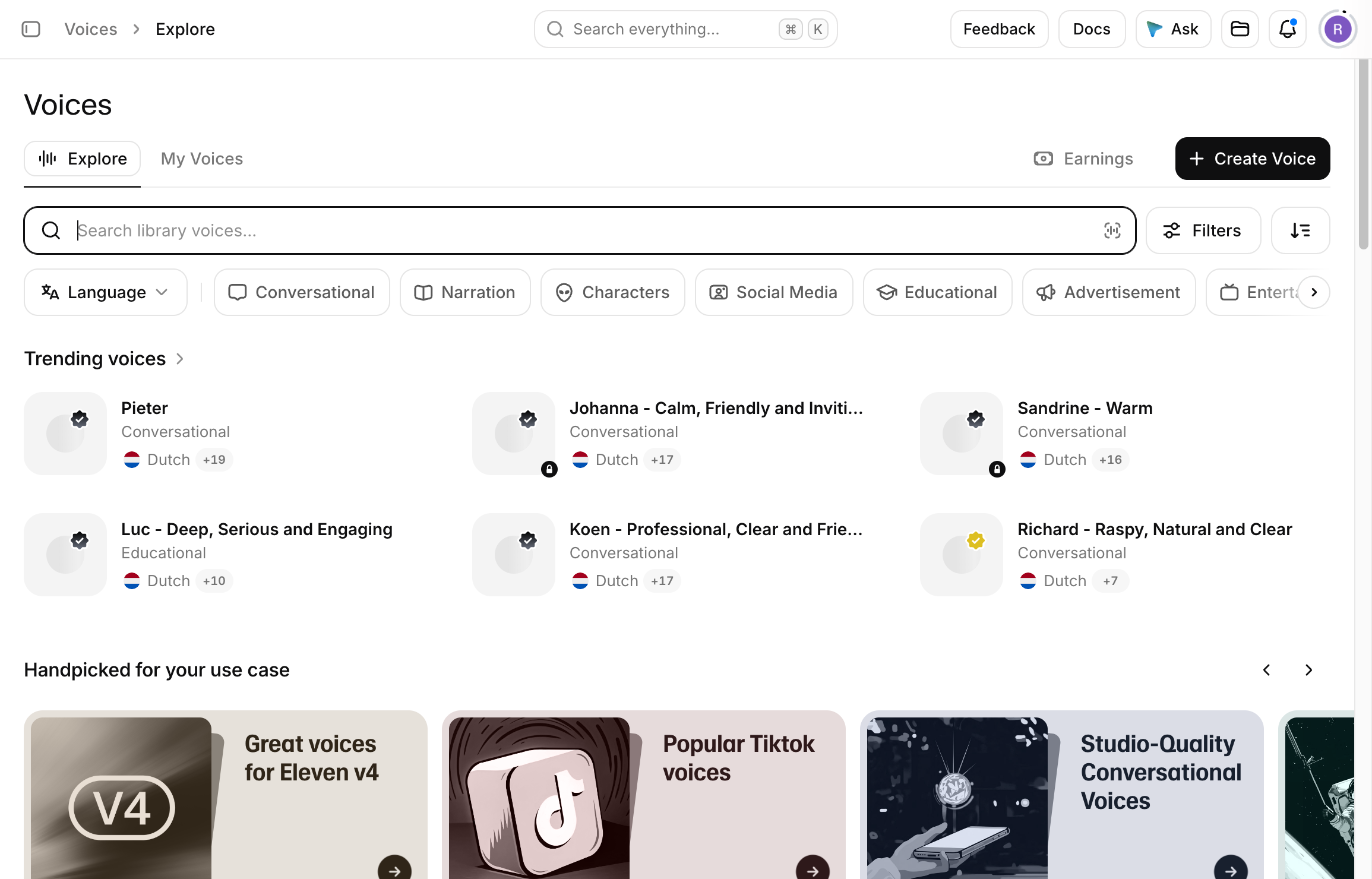Open the arrow on Great voices for Eleven v4
The width and height of the screenshot is (1372, 879).
click(x=395, y=870)
